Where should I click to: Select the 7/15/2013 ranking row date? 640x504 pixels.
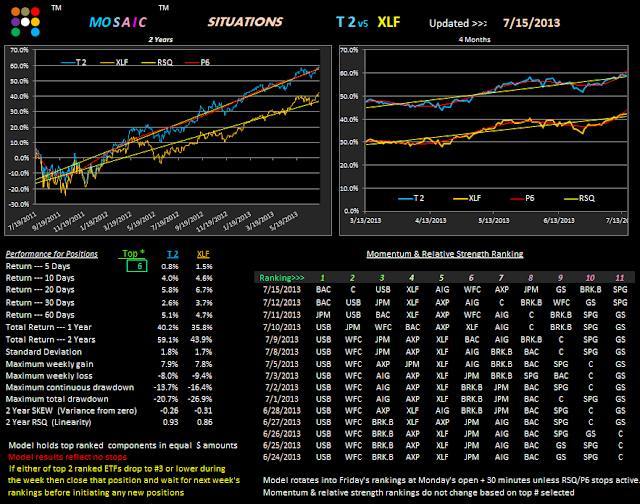point(282,290)
